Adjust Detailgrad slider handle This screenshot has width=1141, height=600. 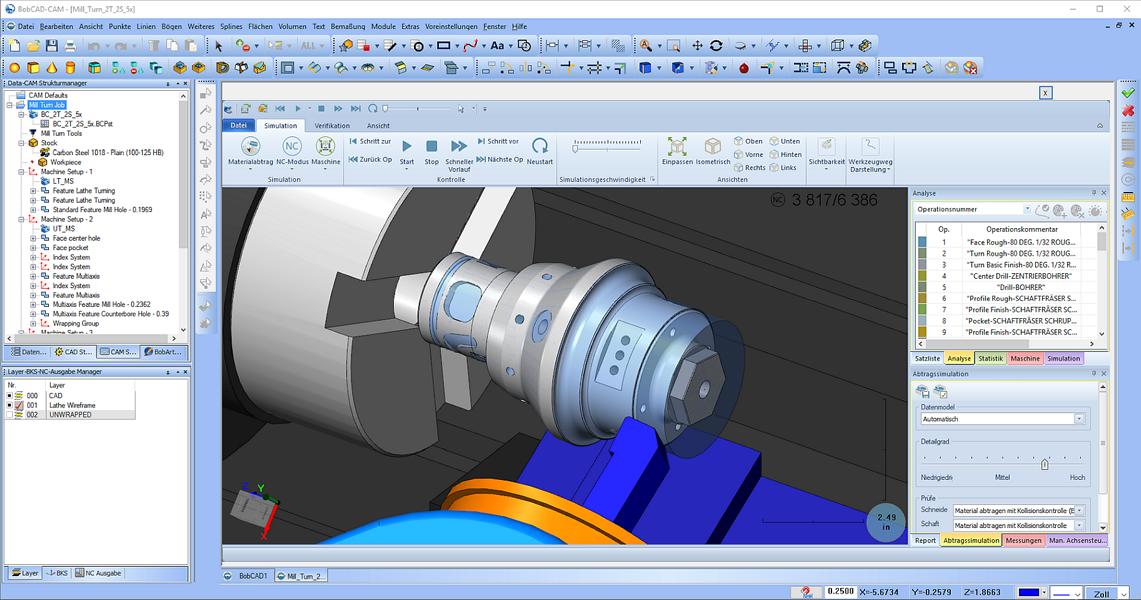point(1044,464)
